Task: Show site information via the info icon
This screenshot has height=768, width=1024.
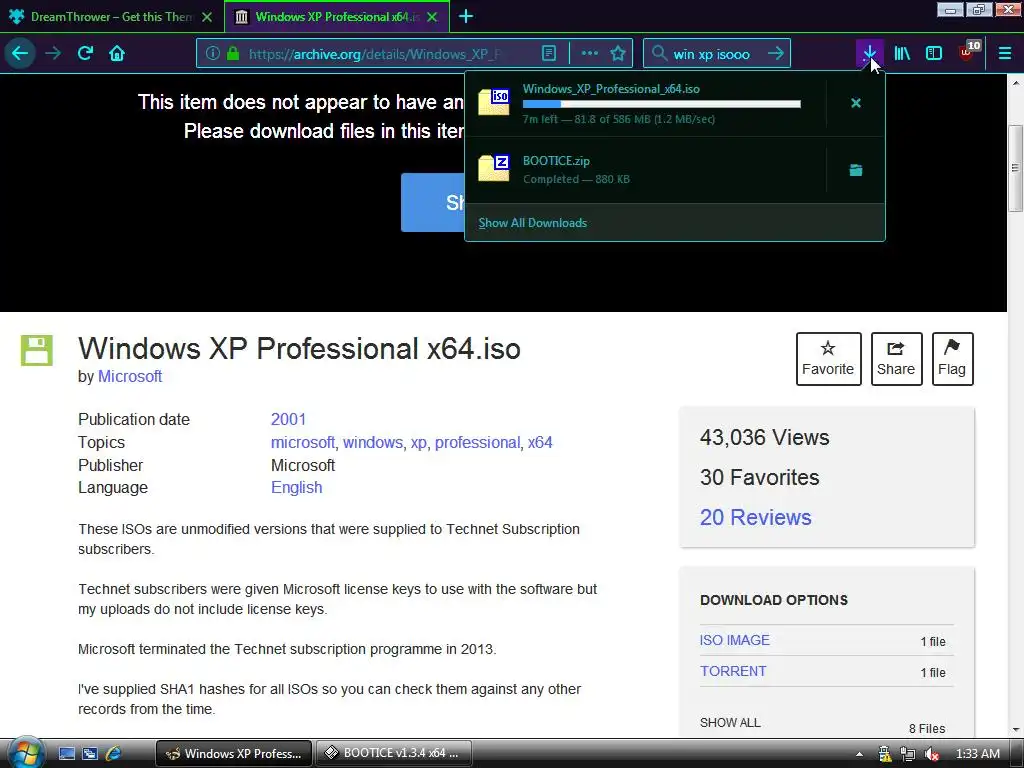Action: (x=212, y=53)
